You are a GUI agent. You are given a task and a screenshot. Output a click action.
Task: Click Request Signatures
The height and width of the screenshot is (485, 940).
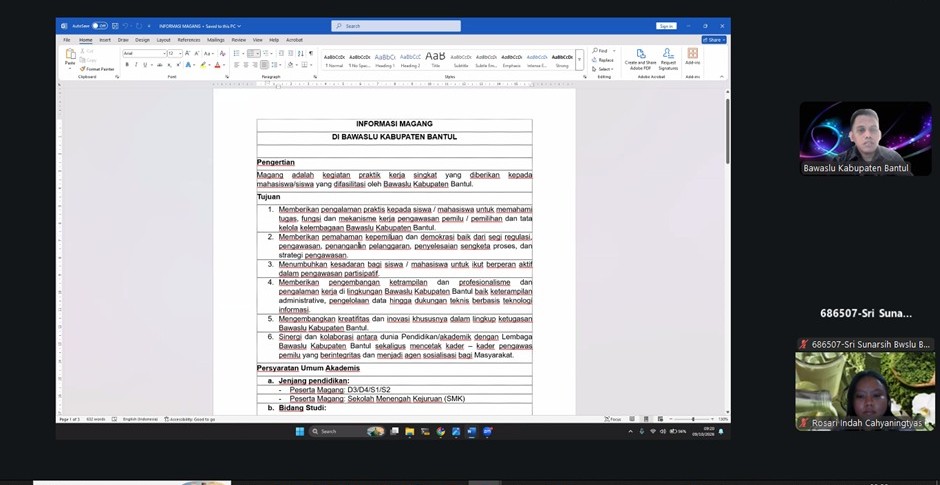668,59
